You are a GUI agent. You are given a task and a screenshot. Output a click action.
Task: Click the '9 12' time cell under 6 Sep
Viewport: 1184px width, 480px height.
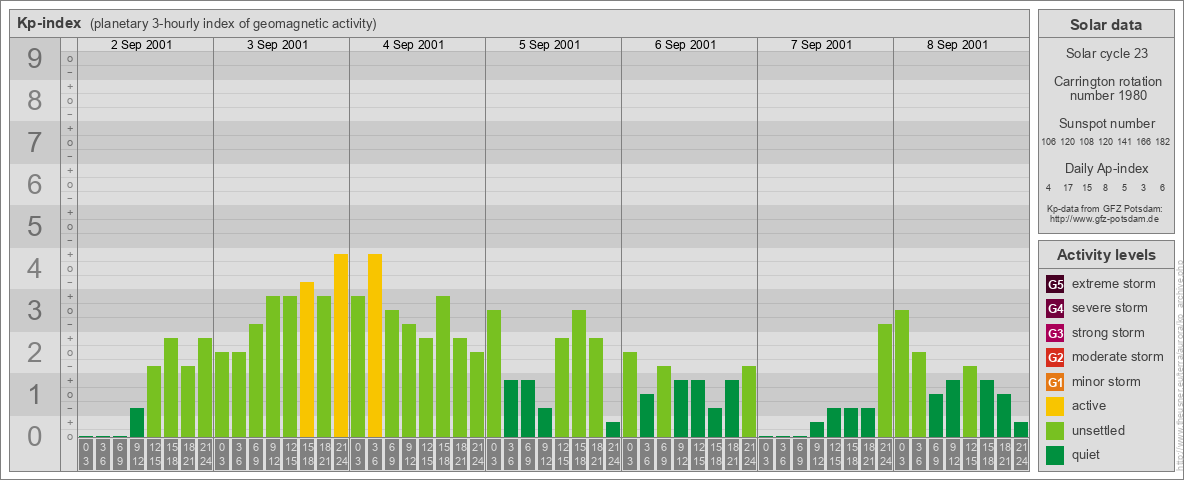pos(680,455)
